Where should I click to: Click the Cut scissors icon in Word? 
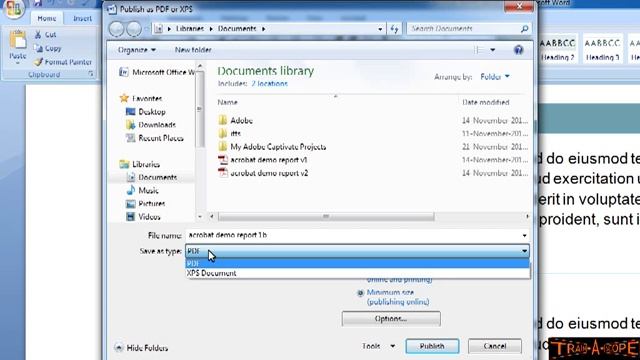(x=38, y=35)
